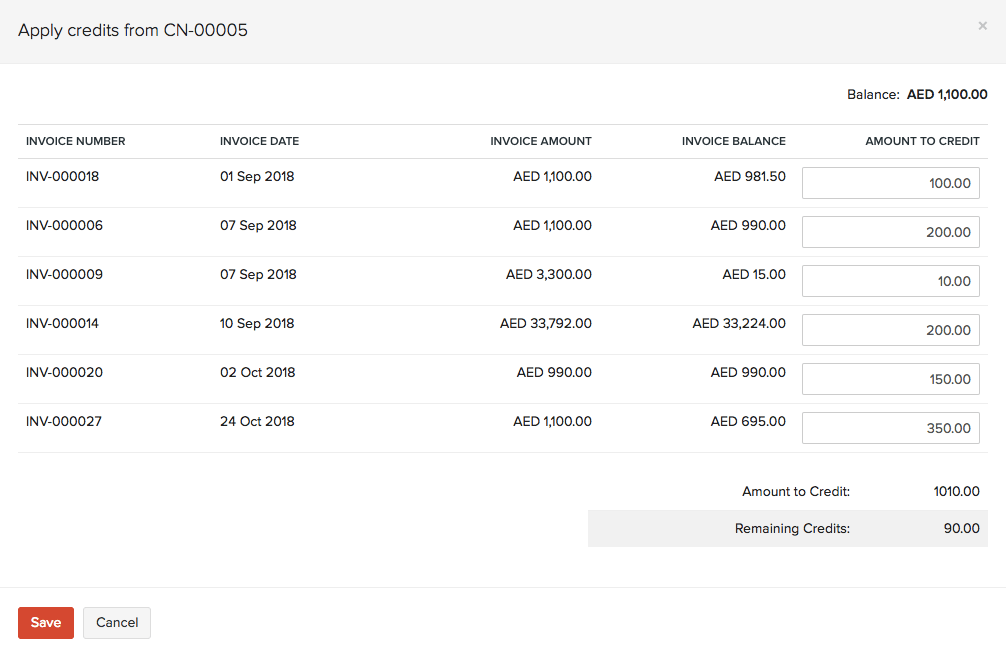
Task: Click the amount field showing 200.00 for INV-000006
Action: [x=890, y=231]
